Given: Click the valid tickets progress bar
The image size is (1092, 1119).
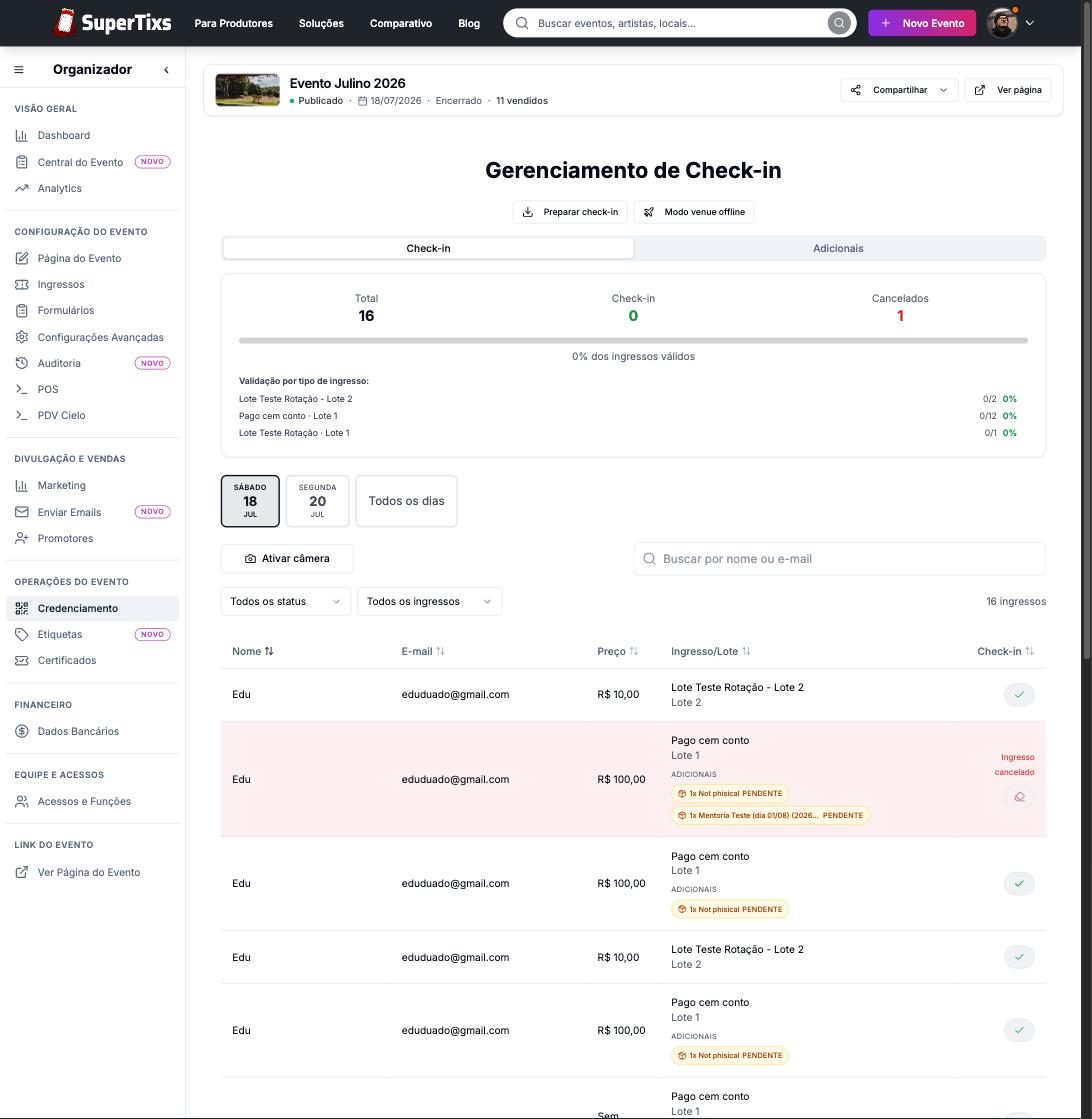Looking at the screenshot, I should point(633,340).
